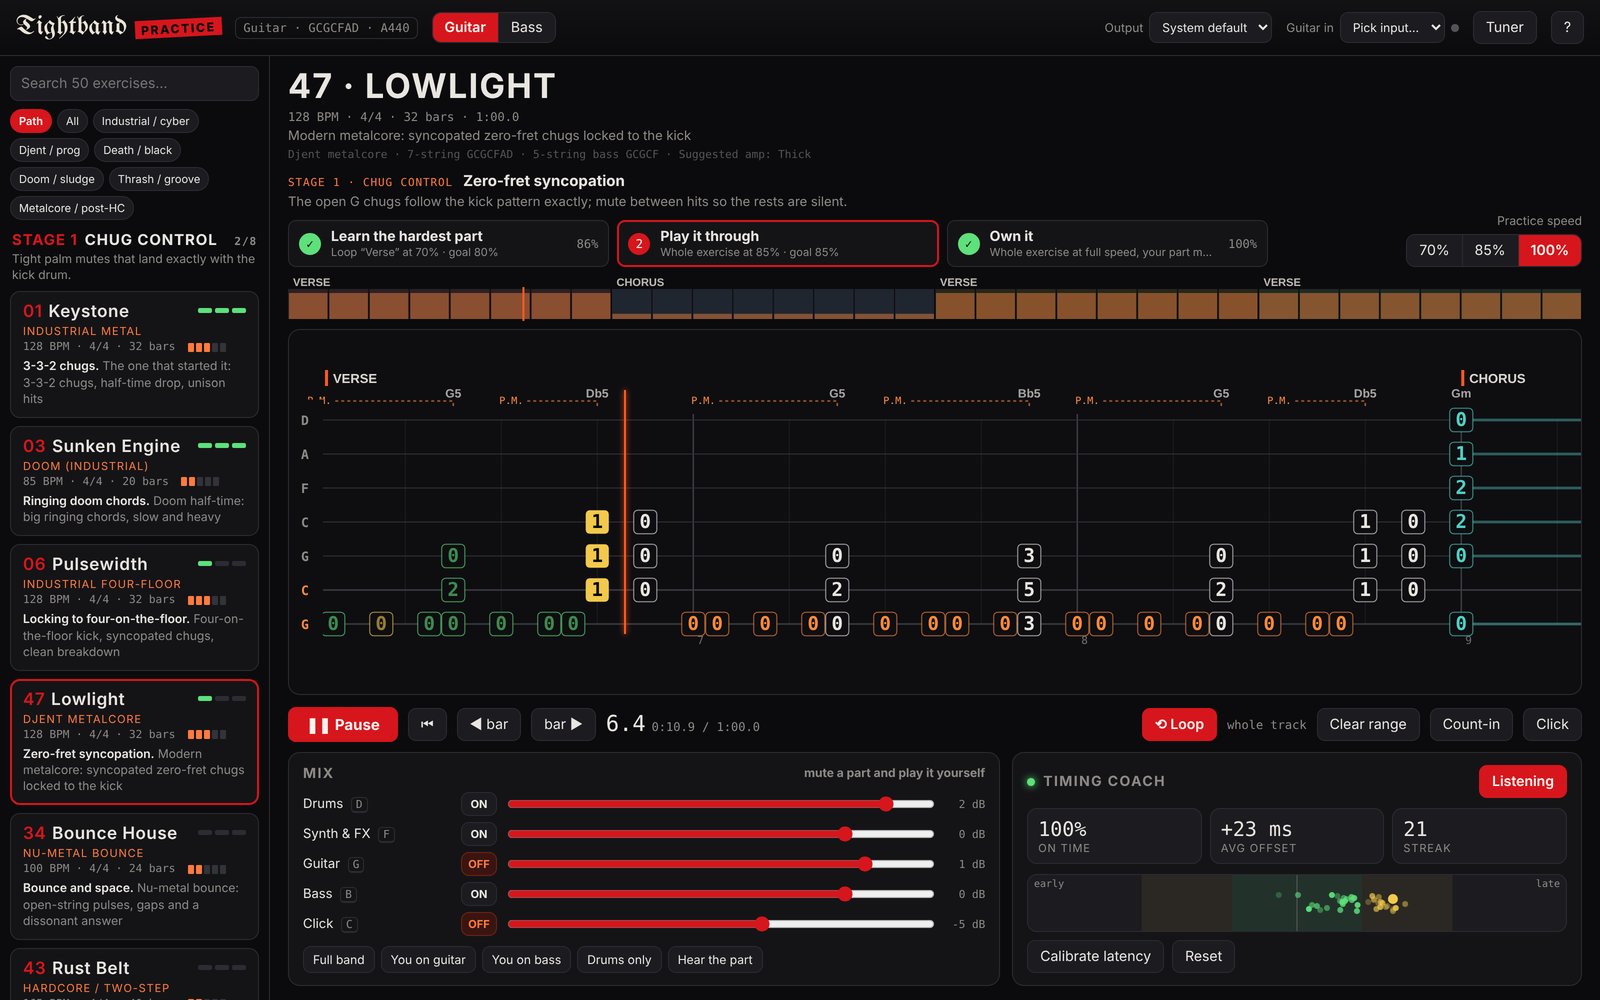The height and width of the screenshot is (1000, 1600).
Task: Click the Count-in button
Action: click(1471, 724)
